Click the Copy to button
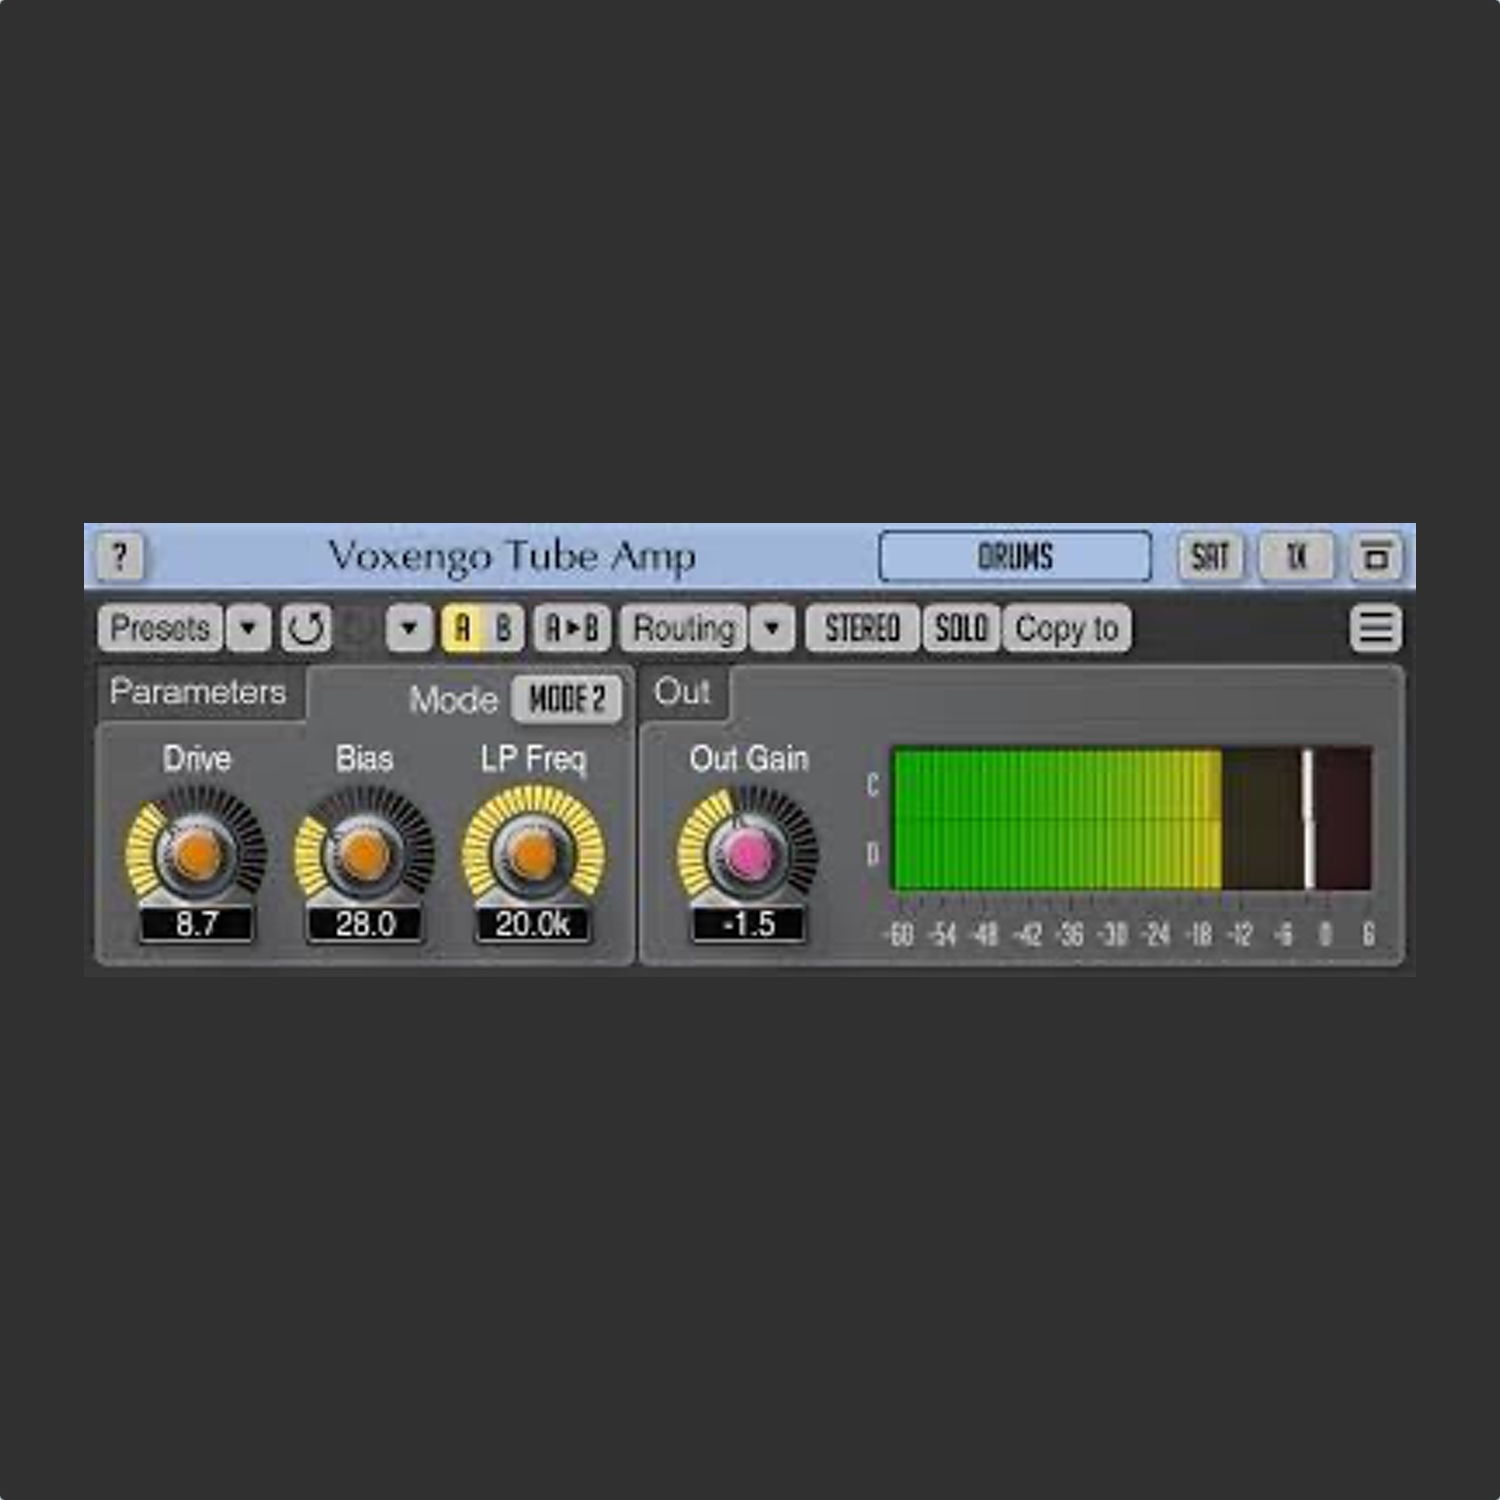Viewport: 1500px width, 1500px height. pyautogui.click(x=1066, y=629)
